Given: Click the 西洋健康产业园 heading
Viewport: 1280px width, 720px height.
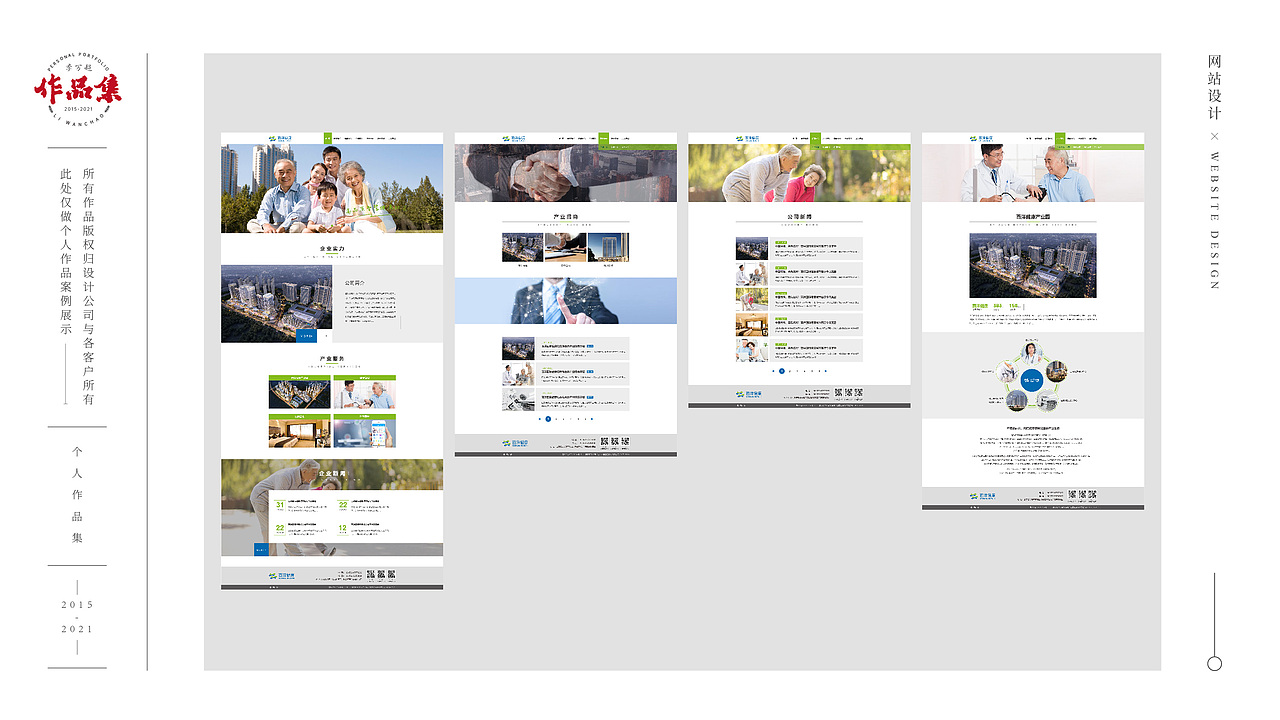Looking at the screenshot, I should tap(1033, 216).
